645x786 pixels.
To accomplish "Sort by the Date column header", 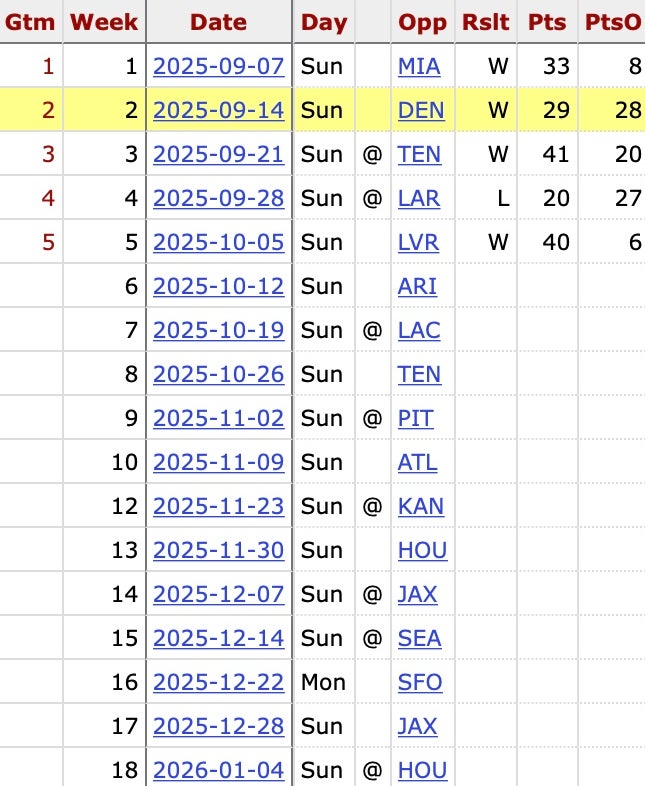I will pos(218,21).
